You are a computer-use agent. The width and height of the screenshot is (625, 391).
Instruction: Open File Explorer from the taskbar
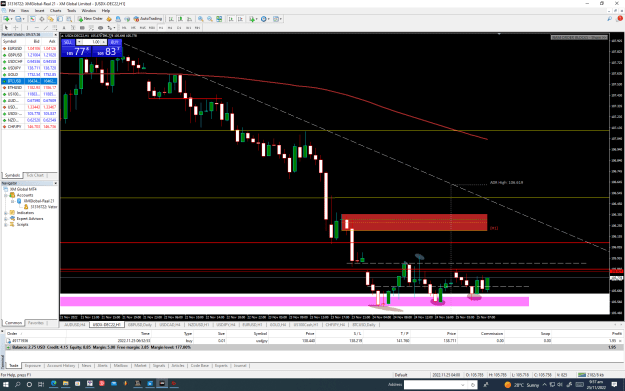point(65,384)
